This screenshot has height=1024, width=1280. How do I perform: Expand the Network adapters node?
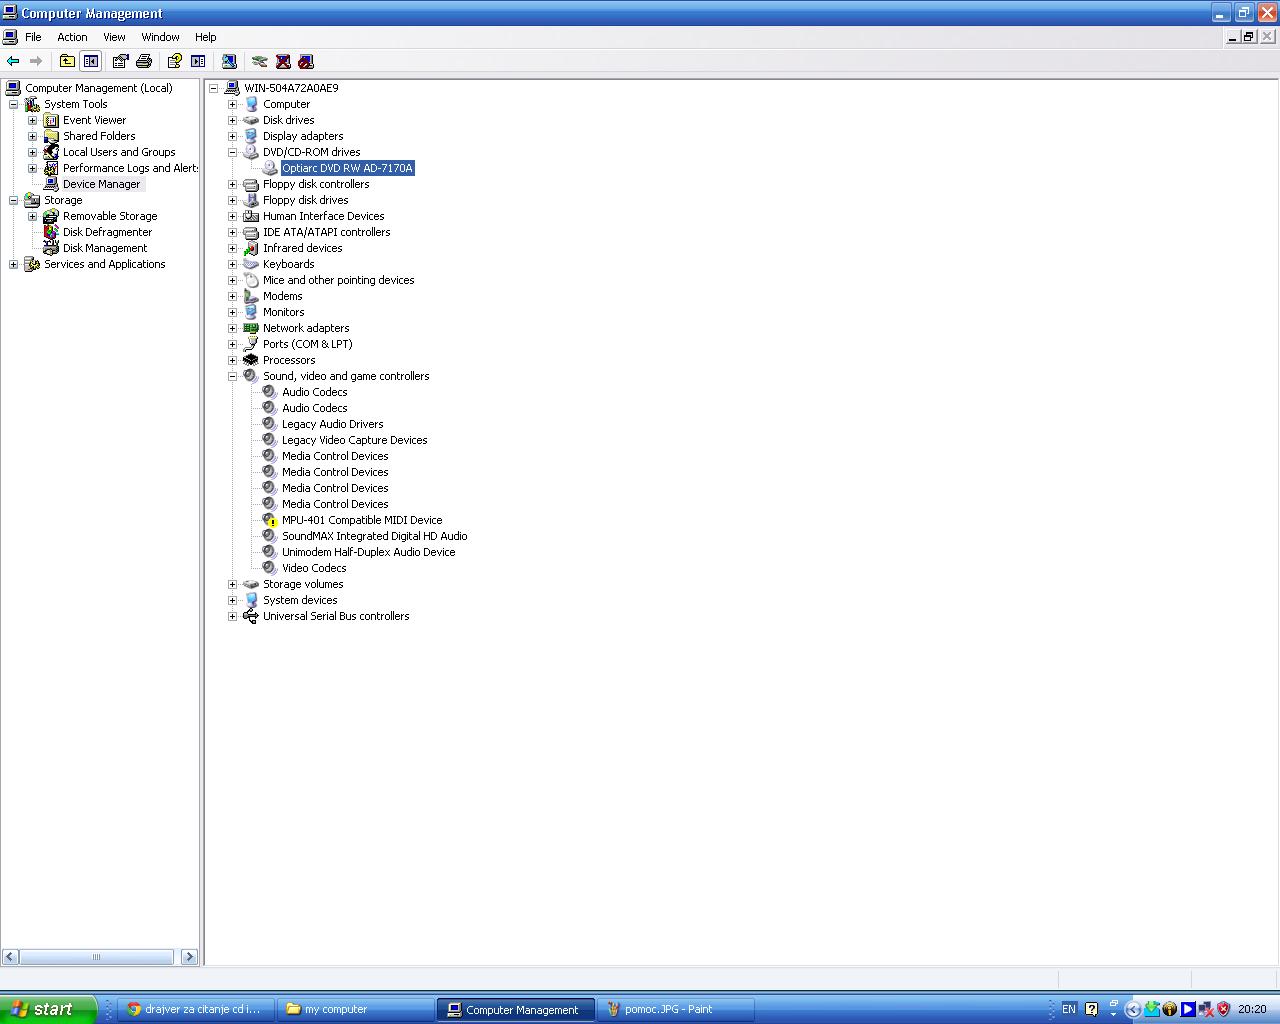pos(233,328)
